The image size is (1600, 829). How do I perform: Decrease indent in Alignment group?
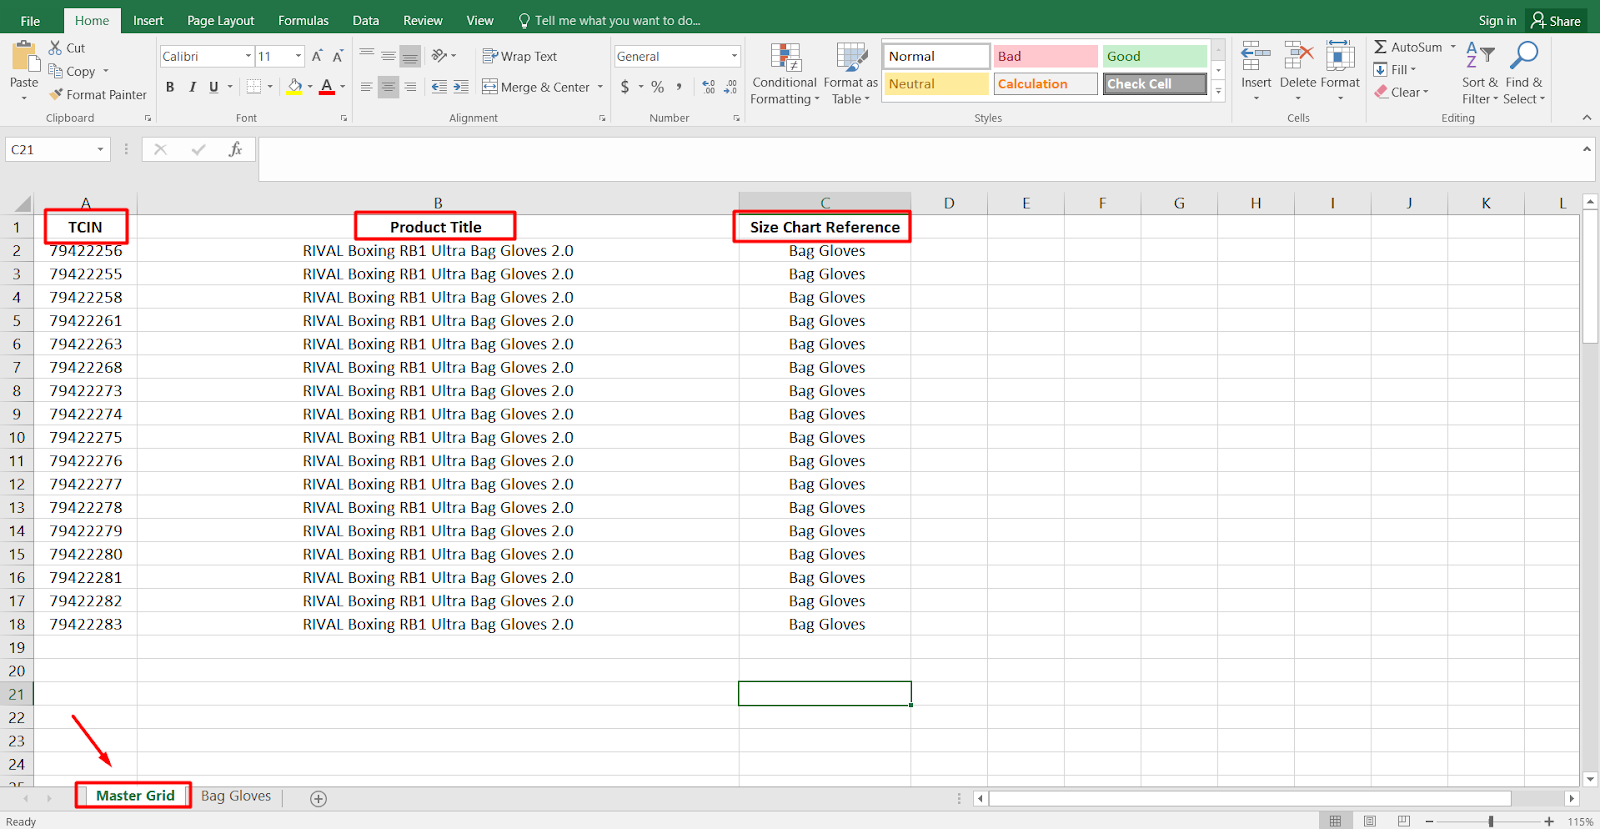[x=439, y=87]
